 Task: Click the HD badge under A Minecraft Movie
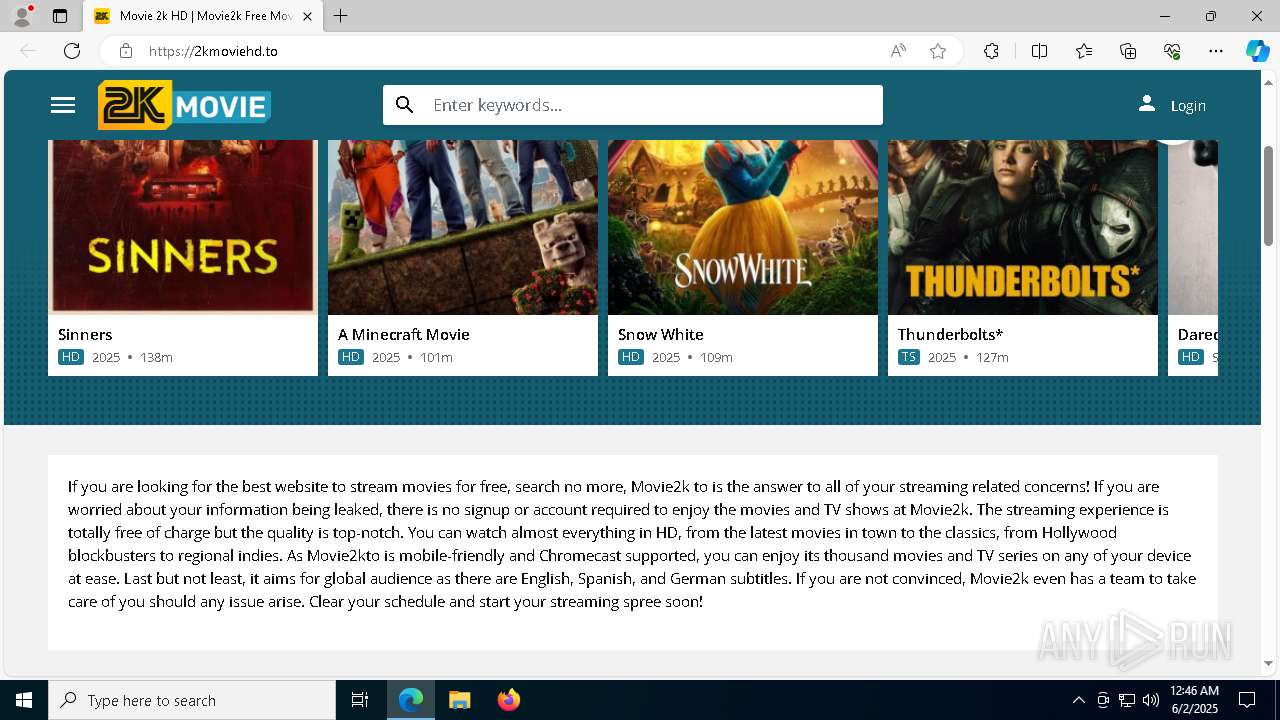point(351,357)
